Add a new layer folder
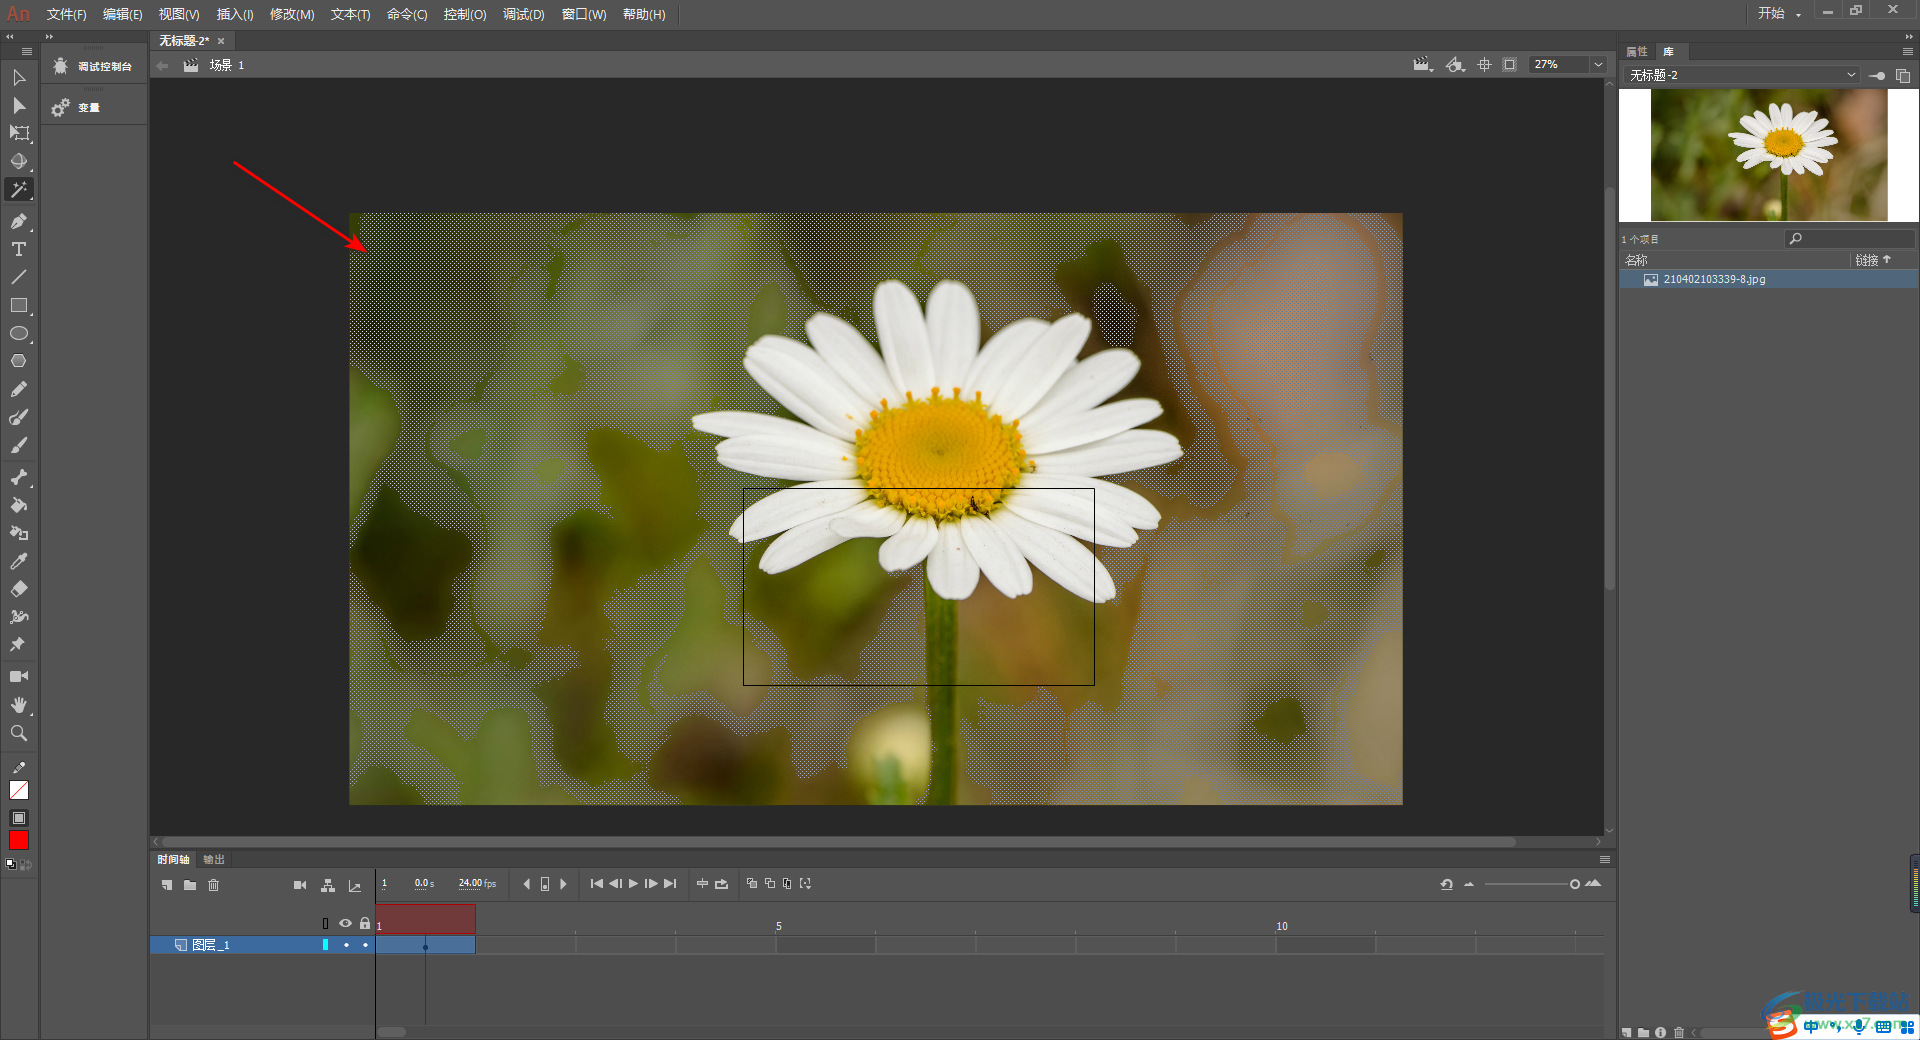The image size is (1920, 1040). (190, 885)
